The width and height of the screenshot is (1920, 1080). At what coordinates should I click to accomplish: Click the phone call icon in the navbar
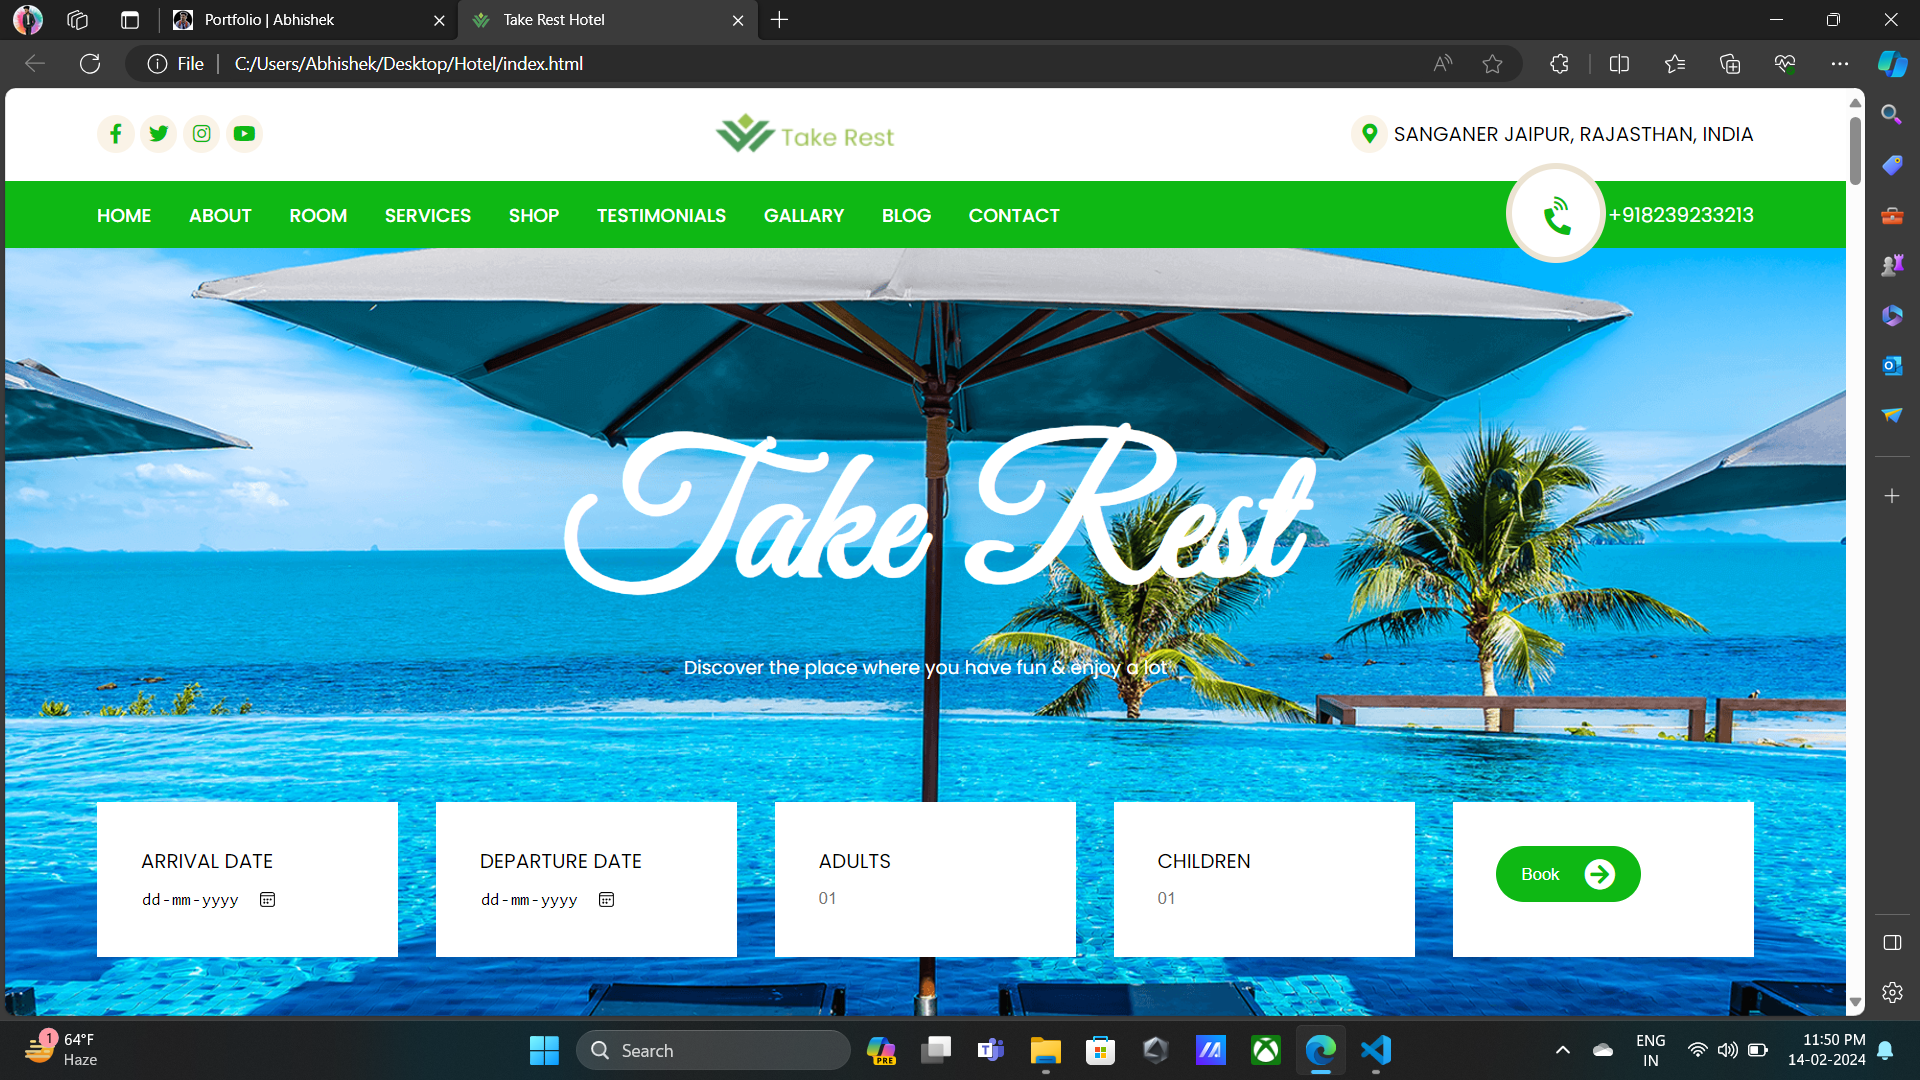tap(1556, 213)
